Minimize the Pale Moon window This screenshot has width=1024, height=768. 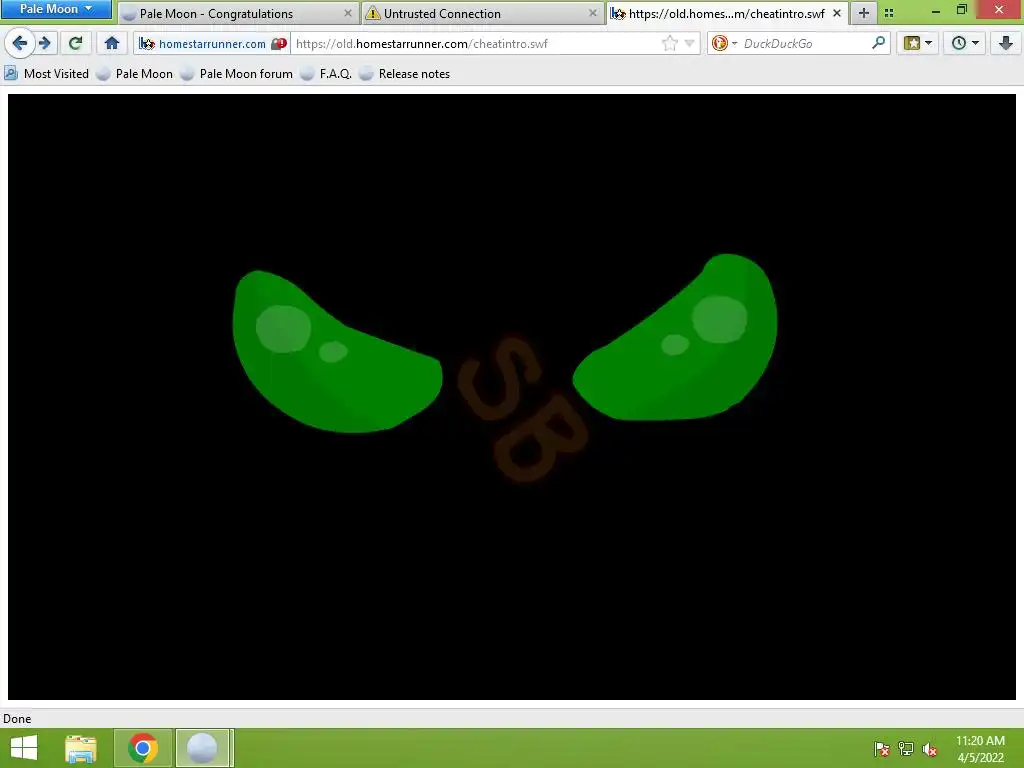pos(935,10)
